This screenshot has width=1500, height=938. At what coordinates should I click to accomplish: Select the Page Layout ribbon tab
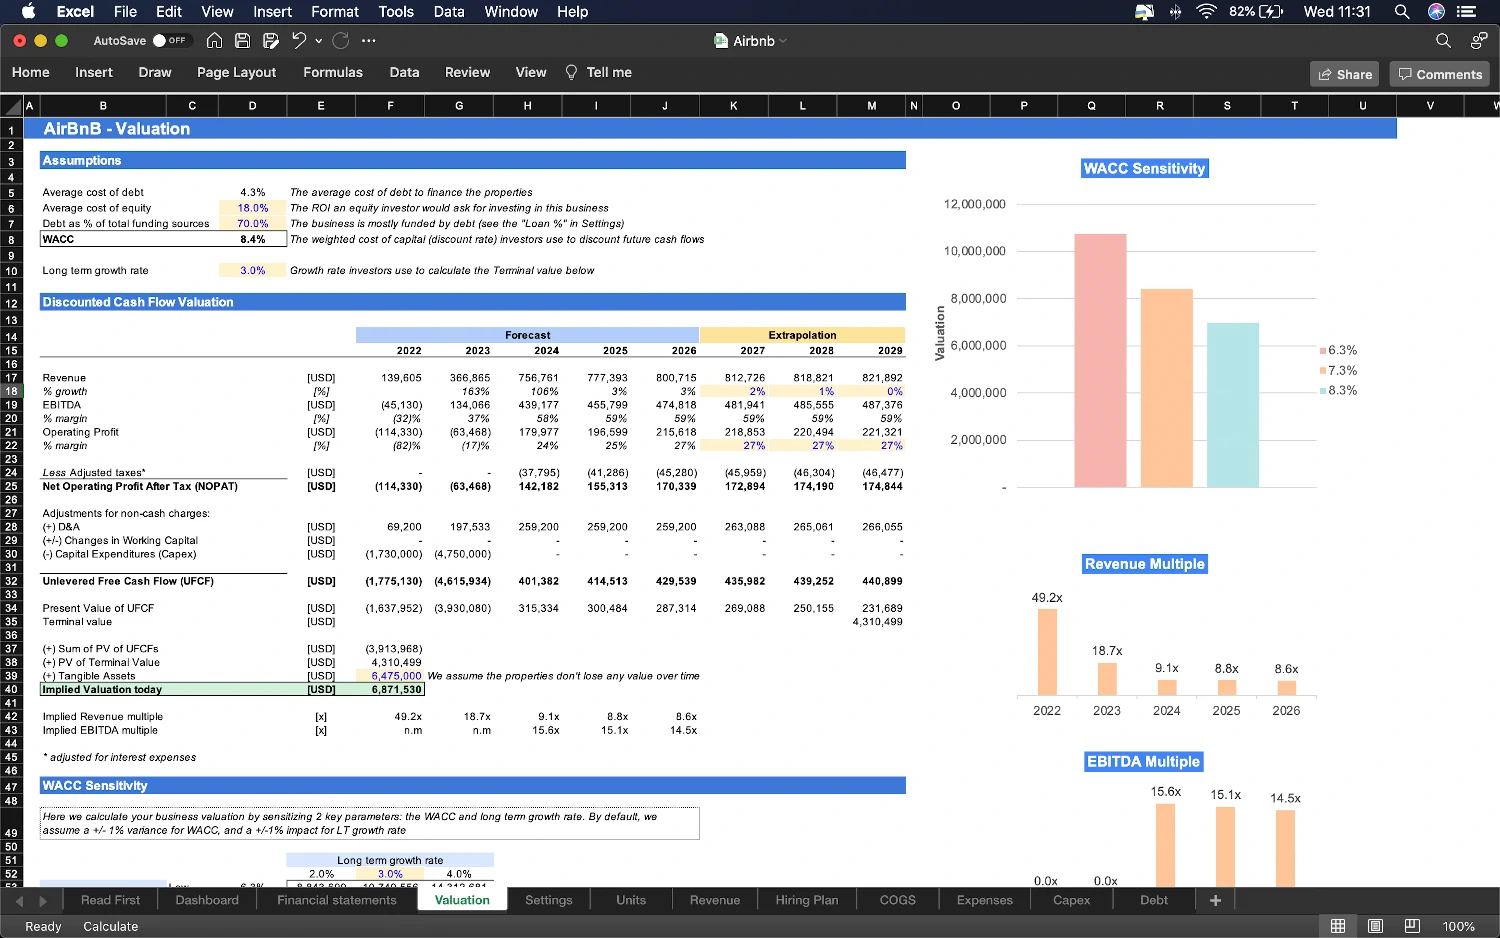coord(236,72)
